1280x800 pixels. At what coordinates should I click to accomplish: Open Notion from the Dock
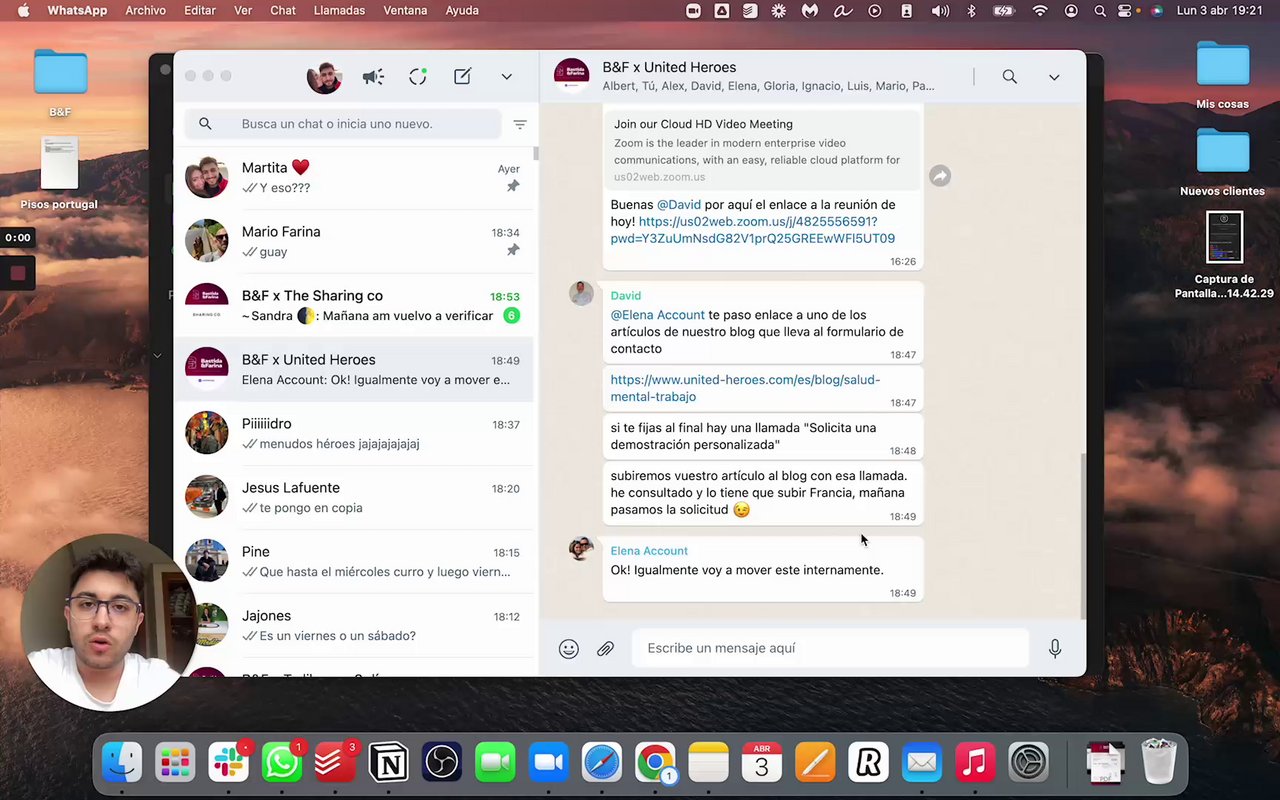click(389, 763)
